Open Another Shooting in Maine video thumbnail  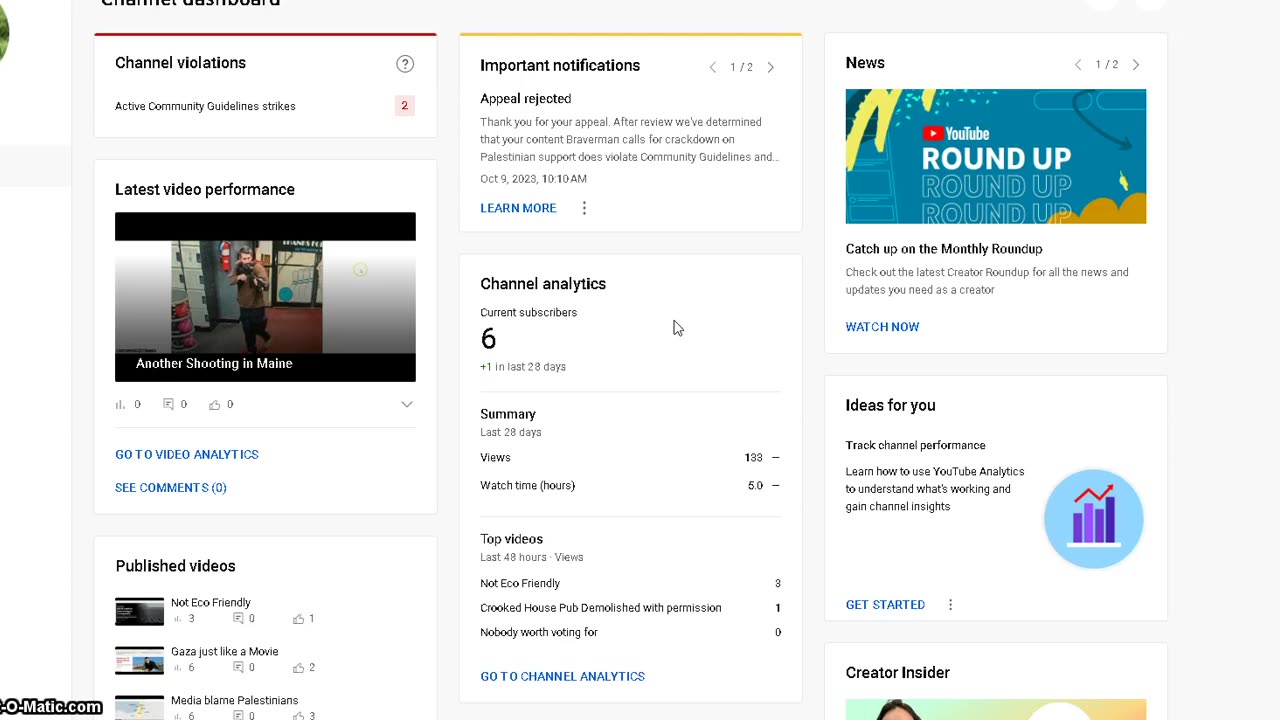(x=265, y=297)
